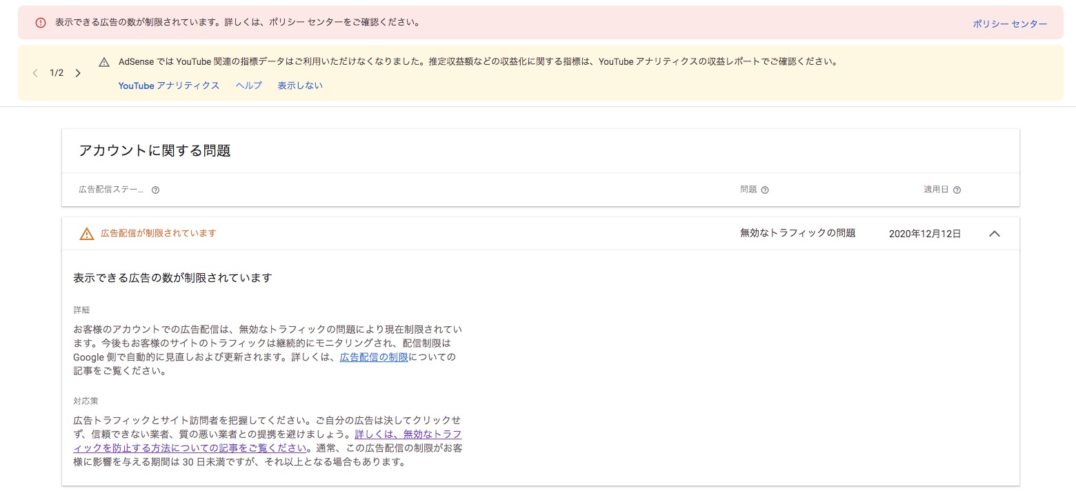Image resolution: width=1076 pixels, height=500 pixels.
Task: Click the 詳細 section label
Action: click(x=82, y=310)
